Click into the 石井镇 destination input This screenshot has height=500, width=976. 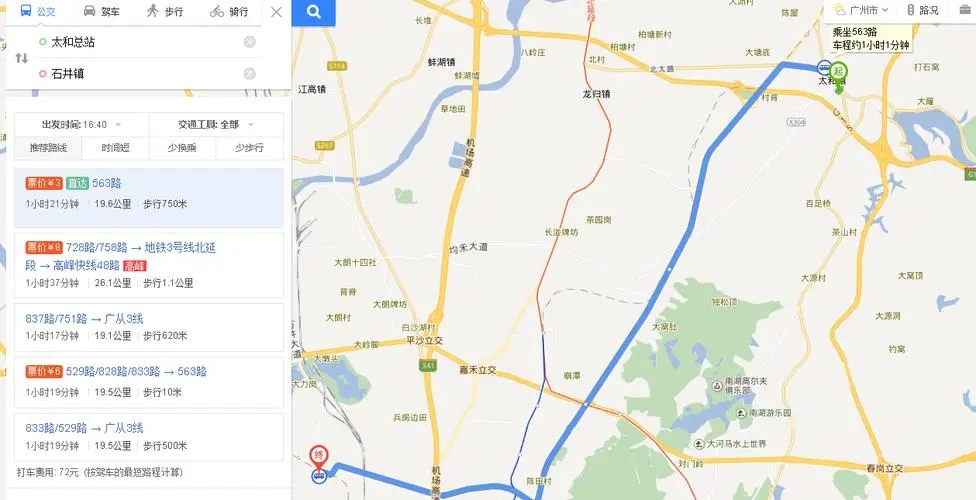click(143, 73)
